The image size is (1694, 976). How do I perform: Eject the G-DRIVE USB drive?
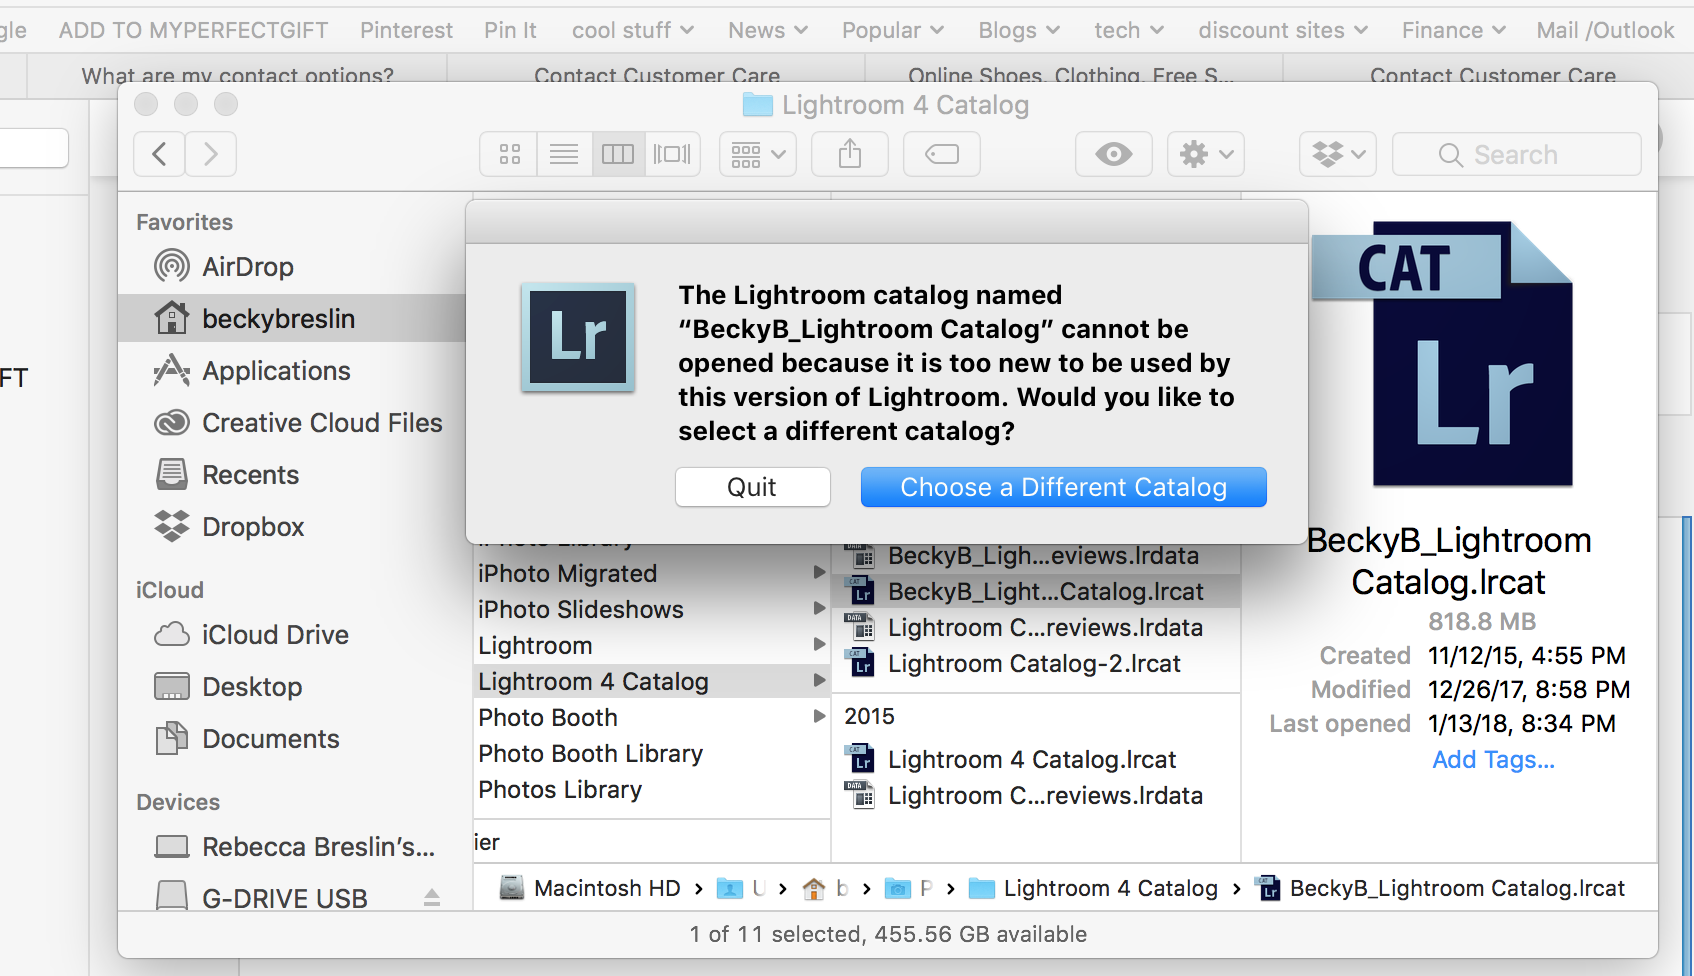pos(432,898)
